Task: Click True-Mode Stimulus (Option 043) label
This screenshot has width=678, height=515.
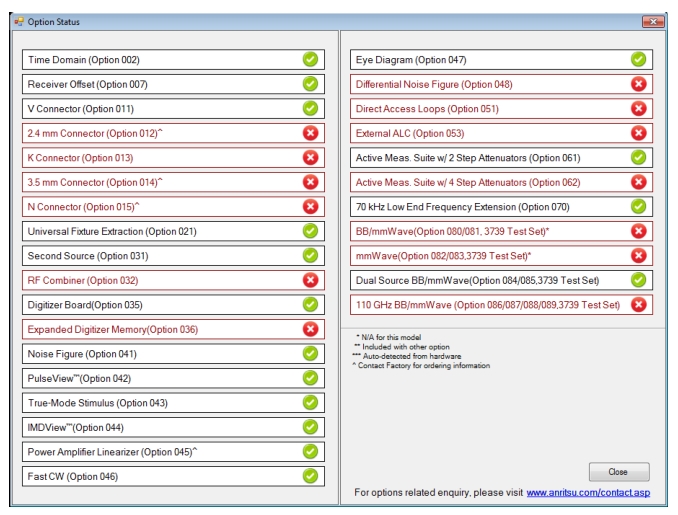Action: [x=98, y=403]
